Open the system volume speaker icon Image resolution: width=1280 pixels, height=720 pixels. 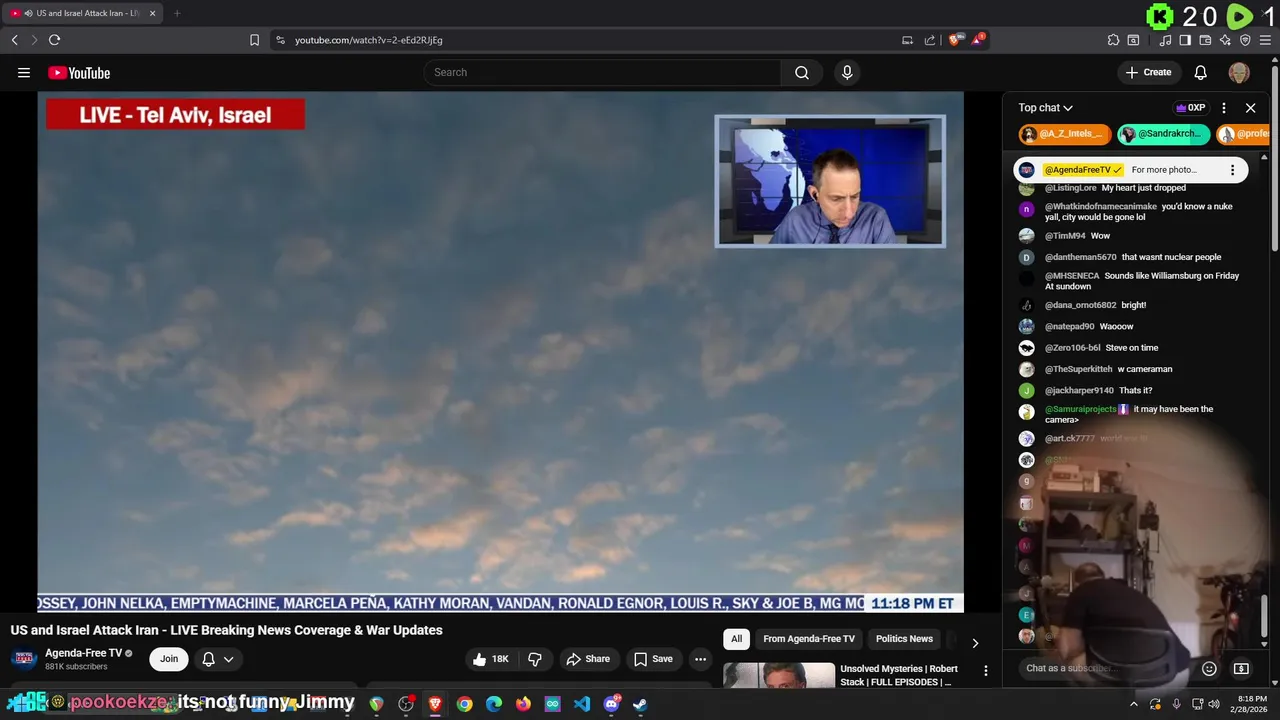1214,704
